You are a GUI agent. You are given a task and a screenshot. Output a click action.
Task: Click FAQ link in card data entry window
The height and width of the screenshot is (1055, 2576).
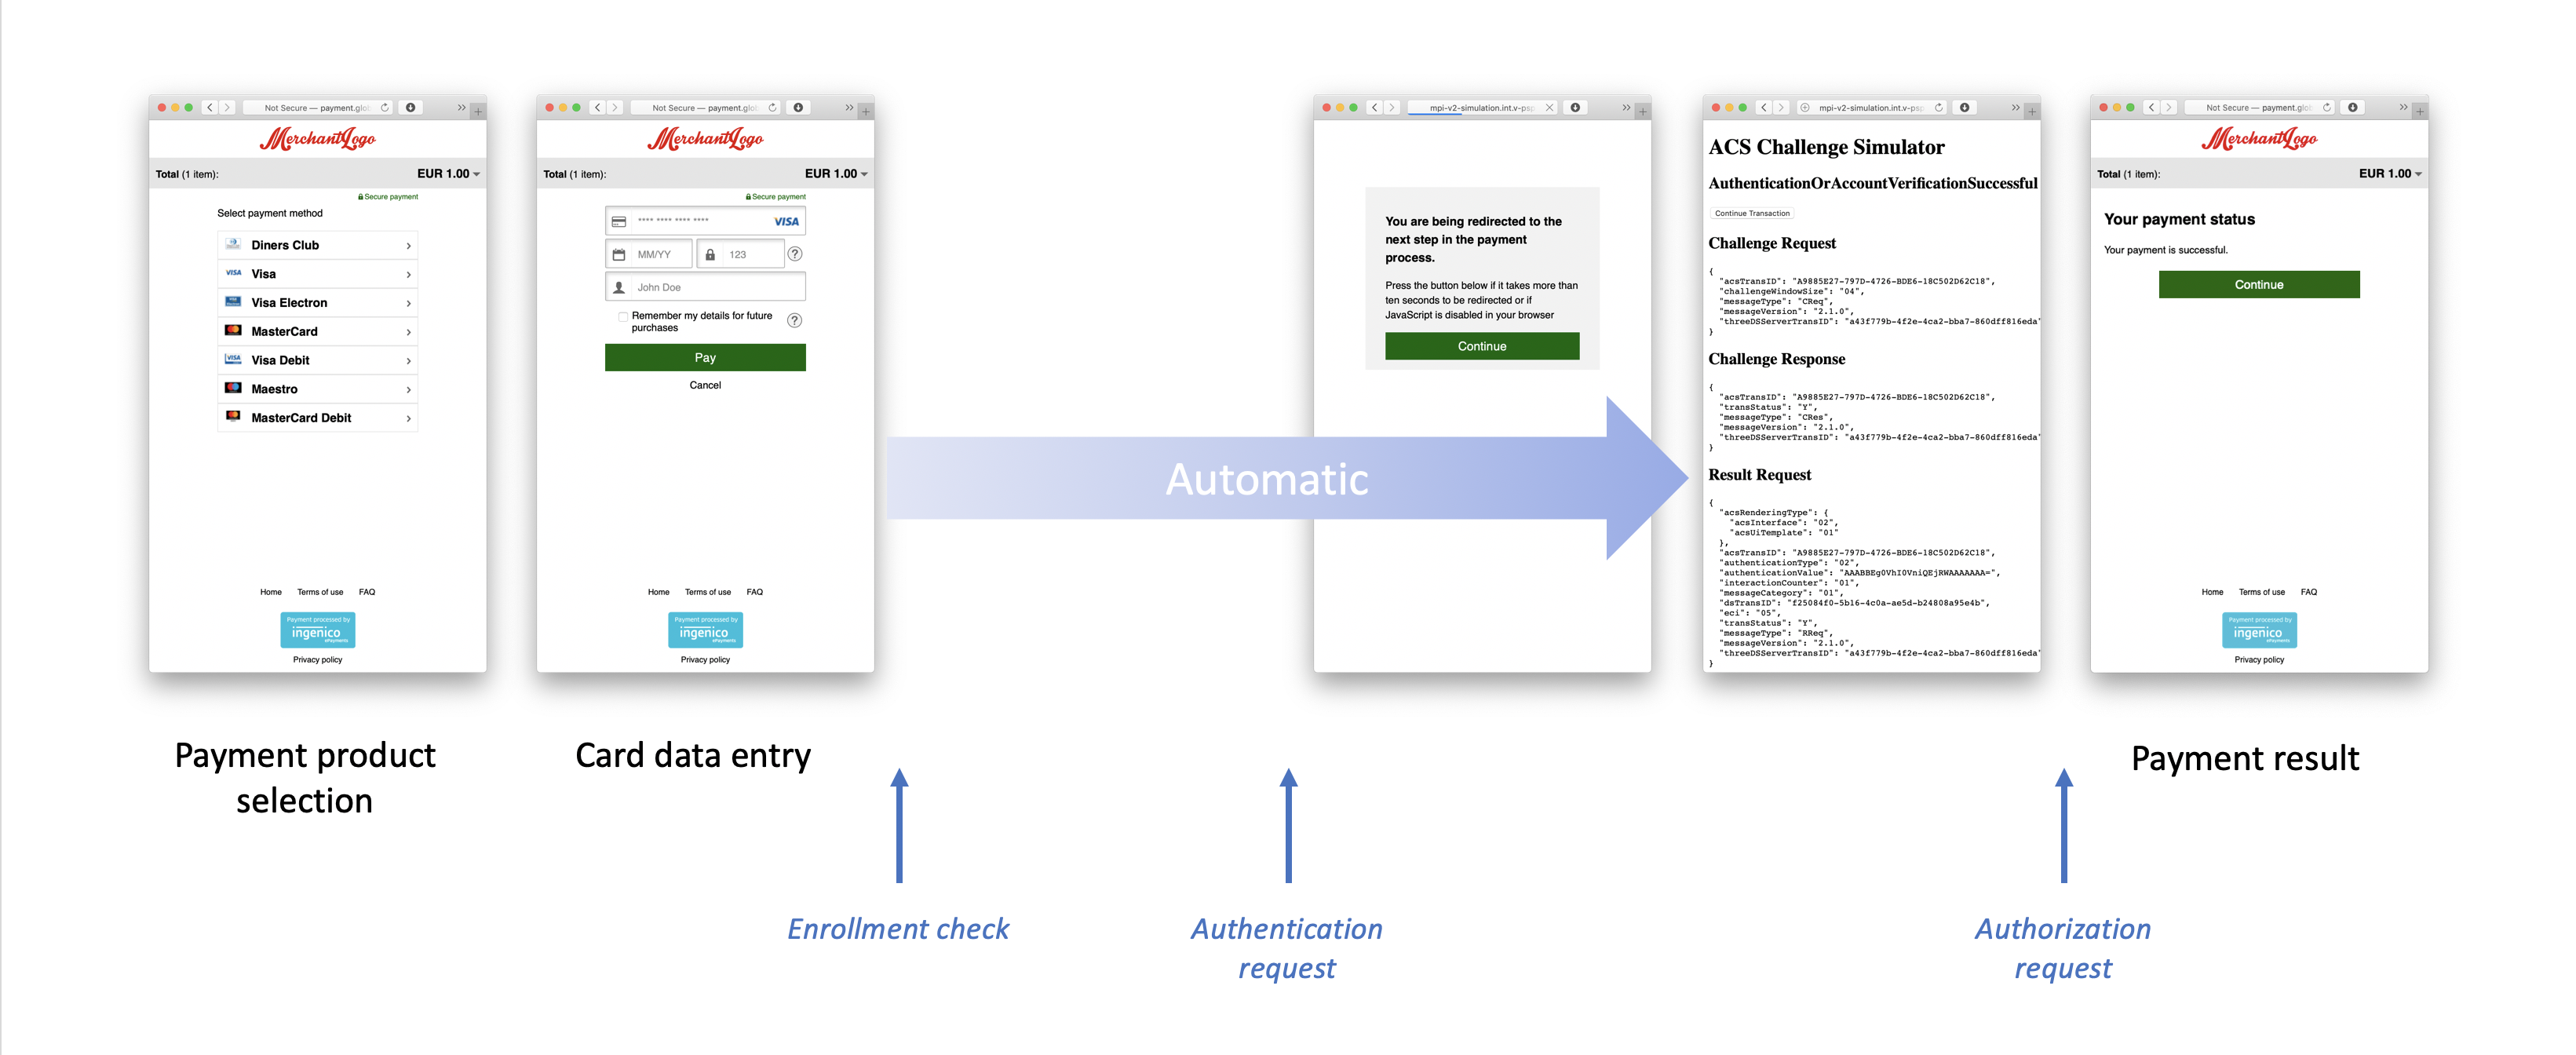[x=755, y=592]
